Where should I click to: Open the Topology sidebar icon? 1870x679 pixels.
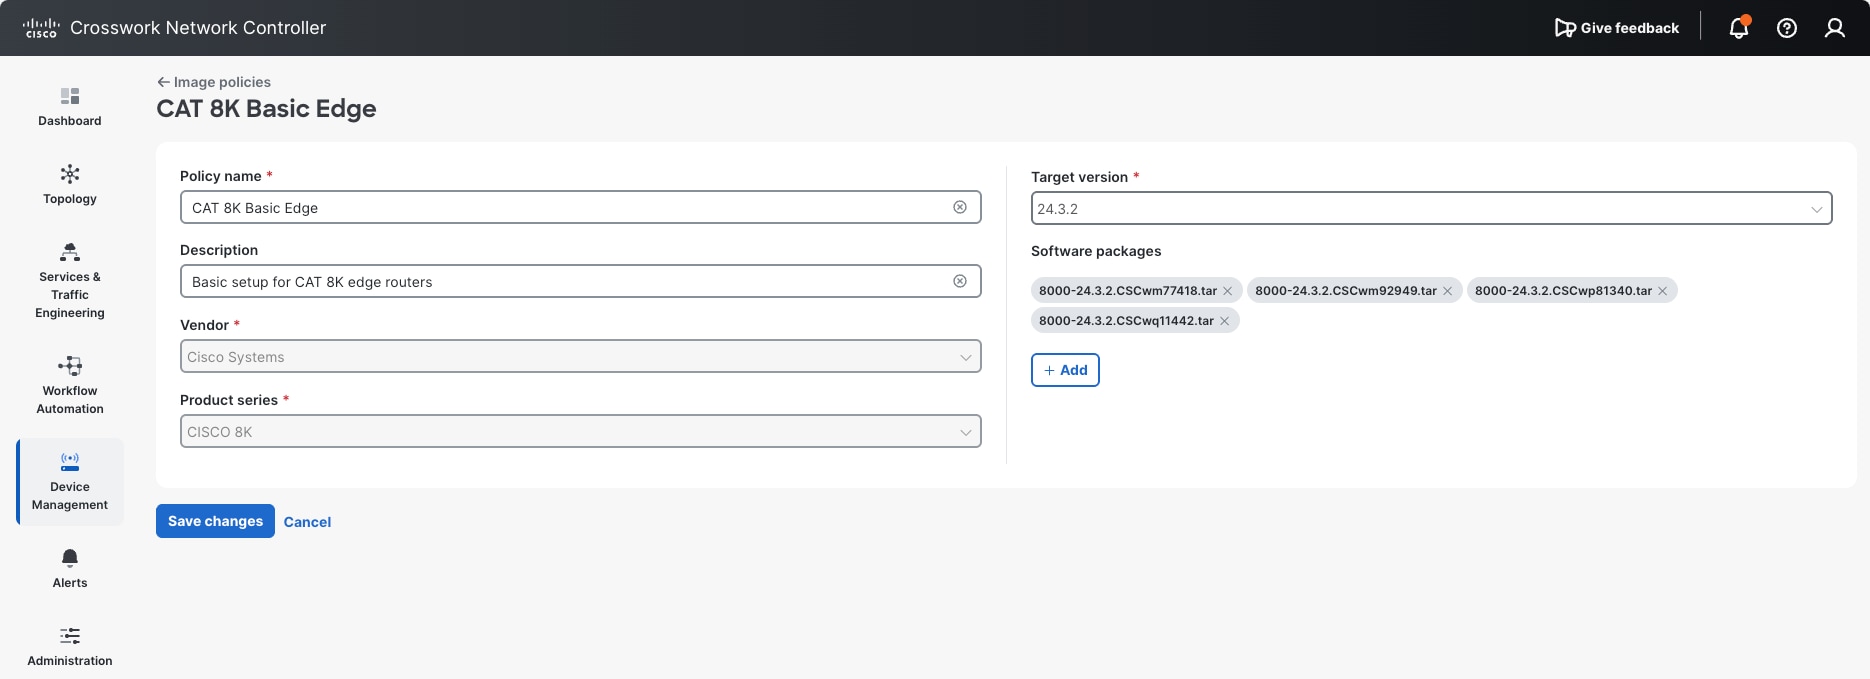pos(70,174)
